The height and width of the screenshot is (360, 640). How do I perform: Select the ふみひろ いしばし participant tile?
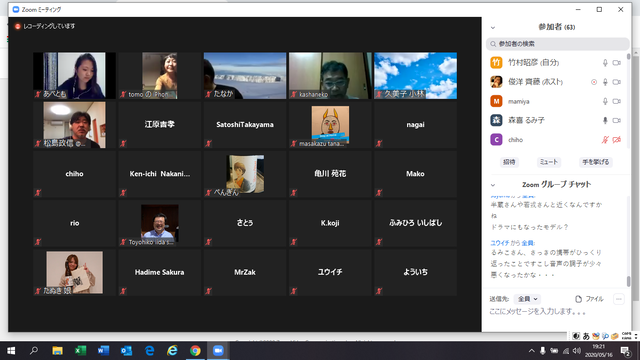[x=416, y=223]
